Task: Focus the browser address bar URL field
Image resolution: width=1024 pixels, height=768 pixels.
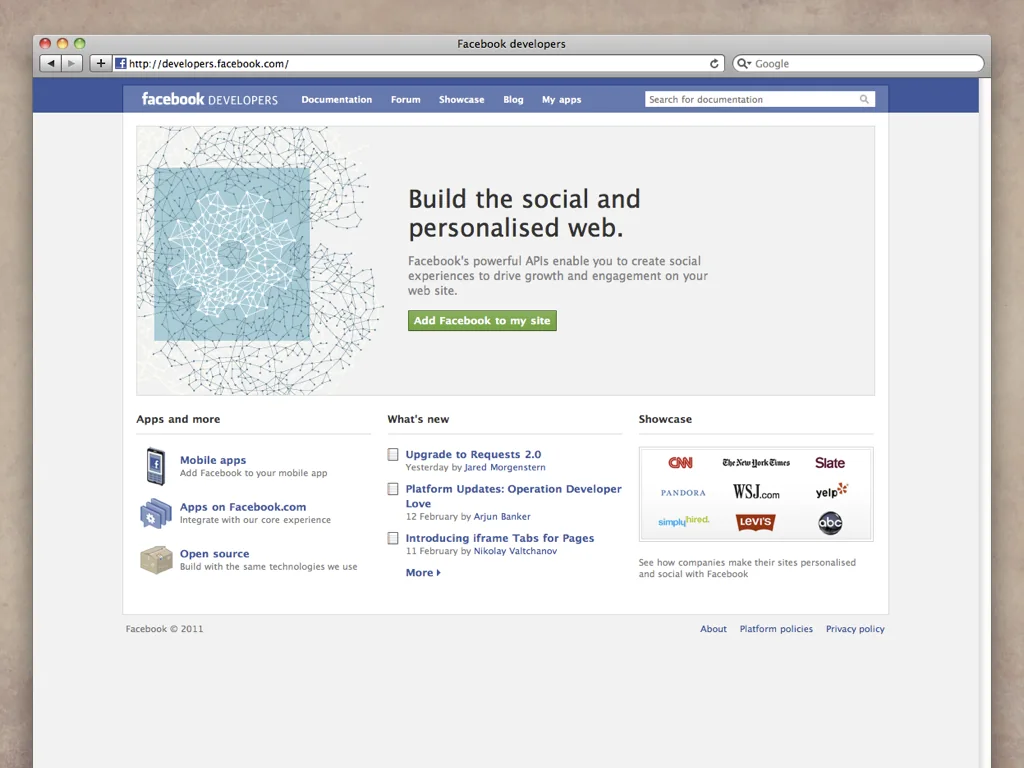Action: pos(418,63)
